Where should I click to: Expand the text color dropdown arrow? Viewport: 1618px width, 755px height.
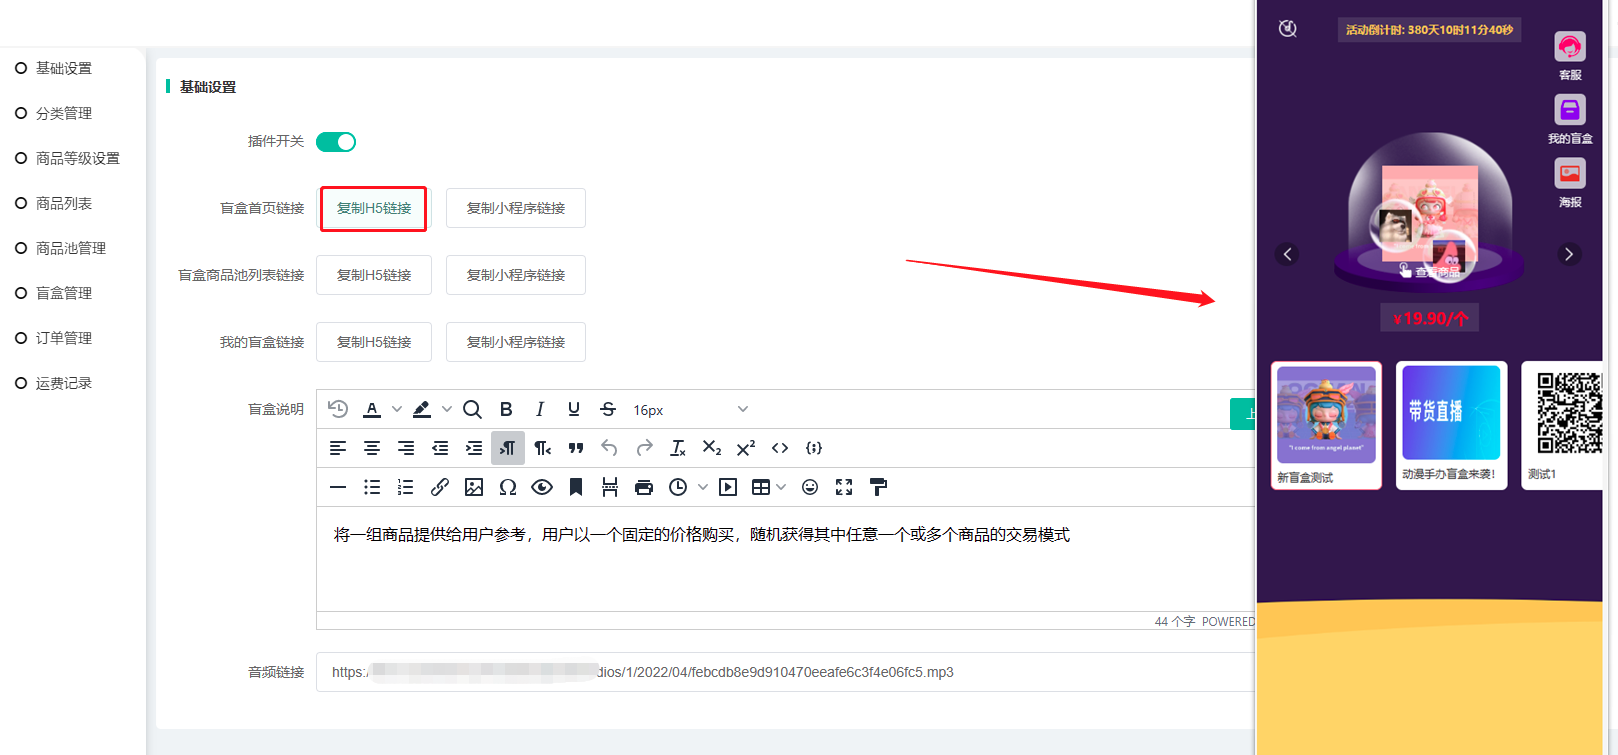[397, 409]
